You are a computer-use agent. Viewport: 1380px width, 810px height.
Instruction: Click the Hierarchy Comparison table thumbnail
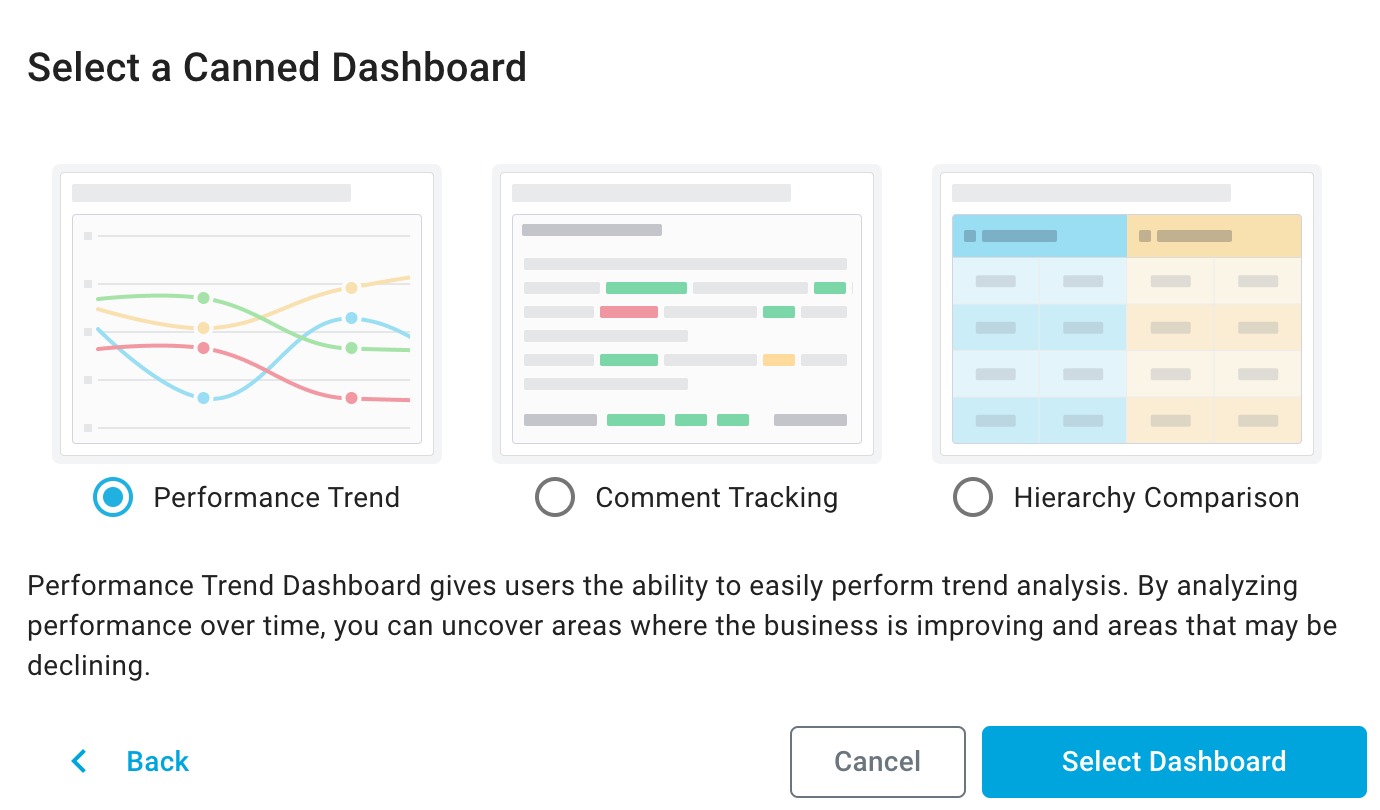pos(1127,314)
